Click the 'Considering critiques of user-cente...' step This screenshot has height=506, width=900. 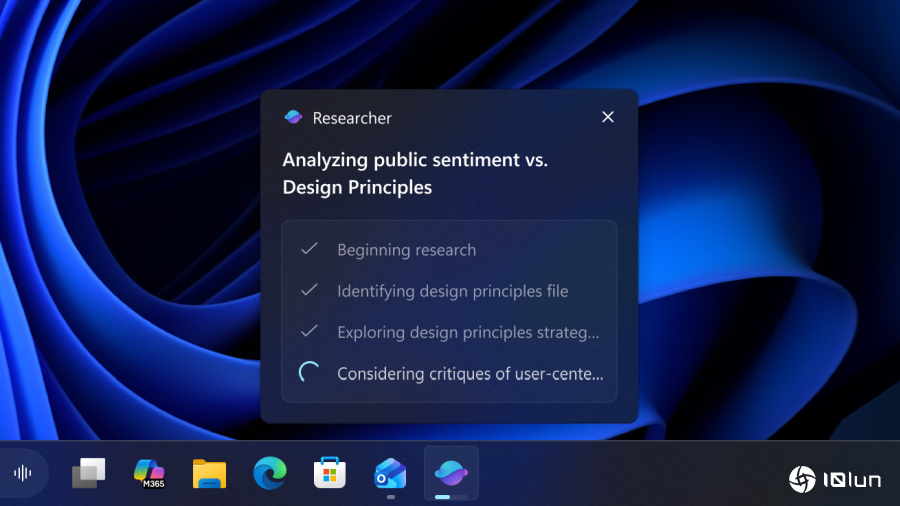pos(470,374)
